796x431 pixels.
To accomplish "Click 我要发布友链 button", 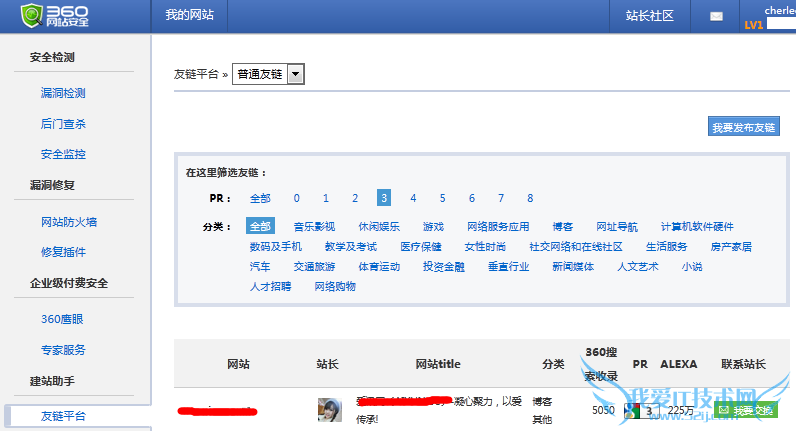I will pos(744,127).
